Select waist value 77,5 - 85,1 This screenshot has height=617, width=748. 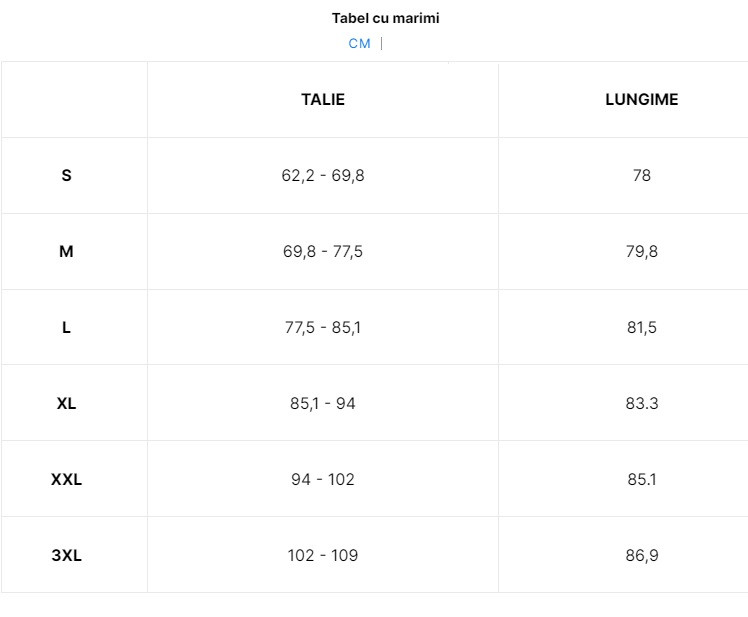(x=323, y=327)
